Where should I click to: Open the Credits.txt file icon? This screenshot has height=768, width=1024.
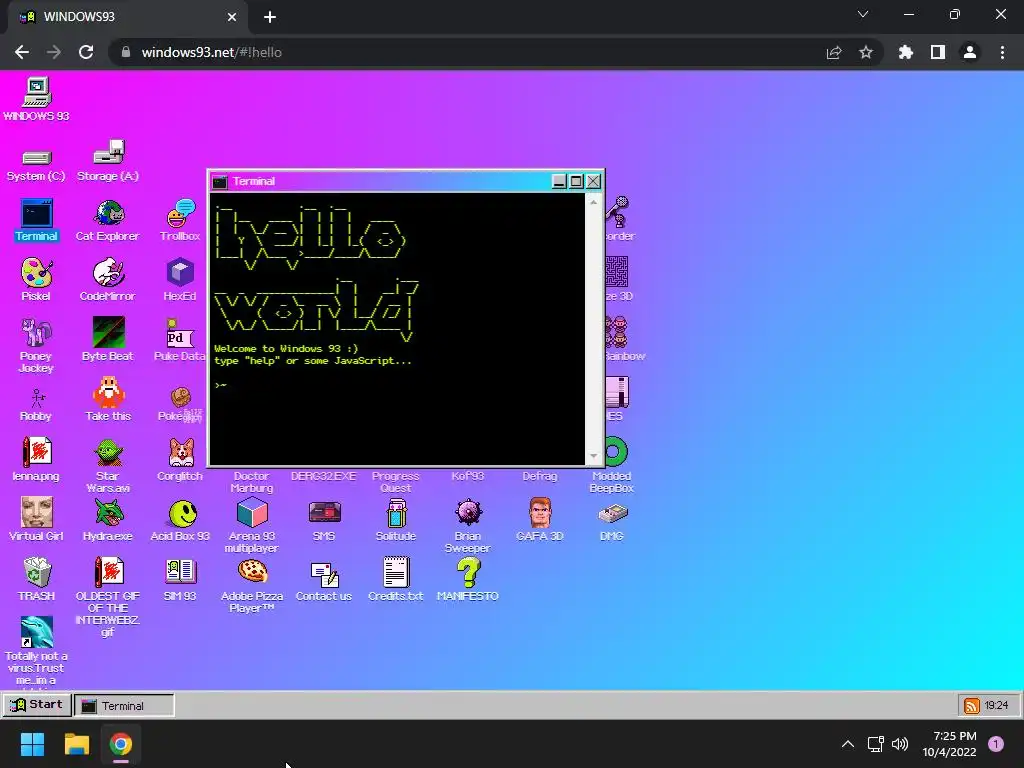coord(396,573)
